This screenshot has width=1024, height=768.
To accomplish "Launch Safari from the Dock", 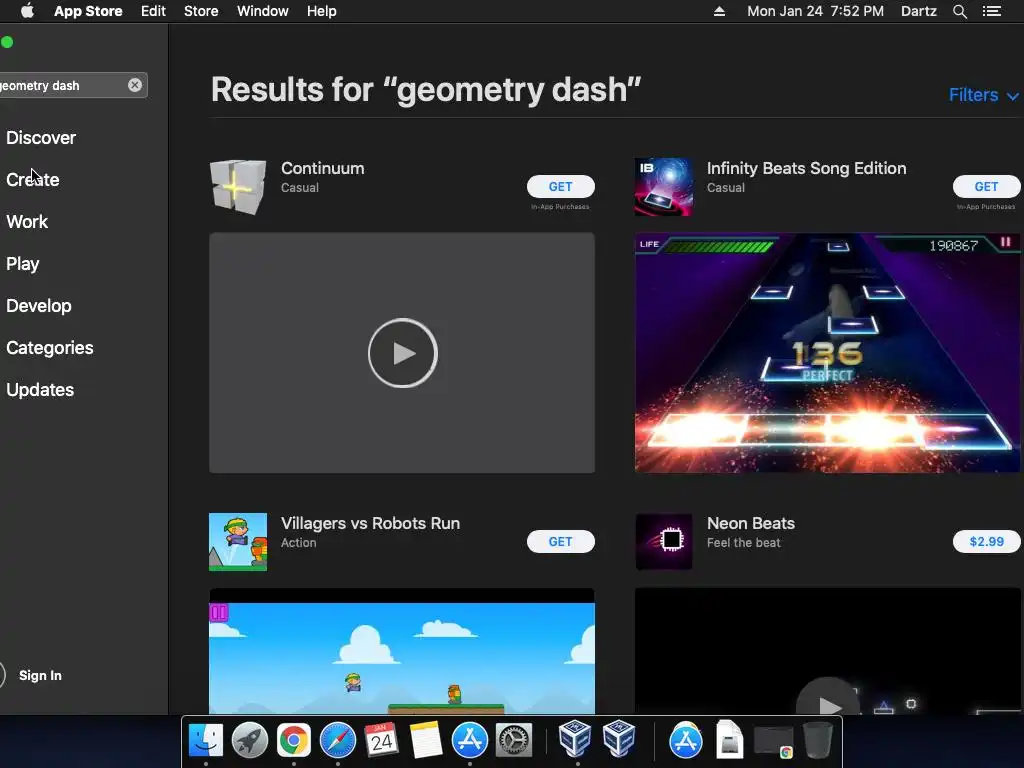I will [x=338, y=740].
